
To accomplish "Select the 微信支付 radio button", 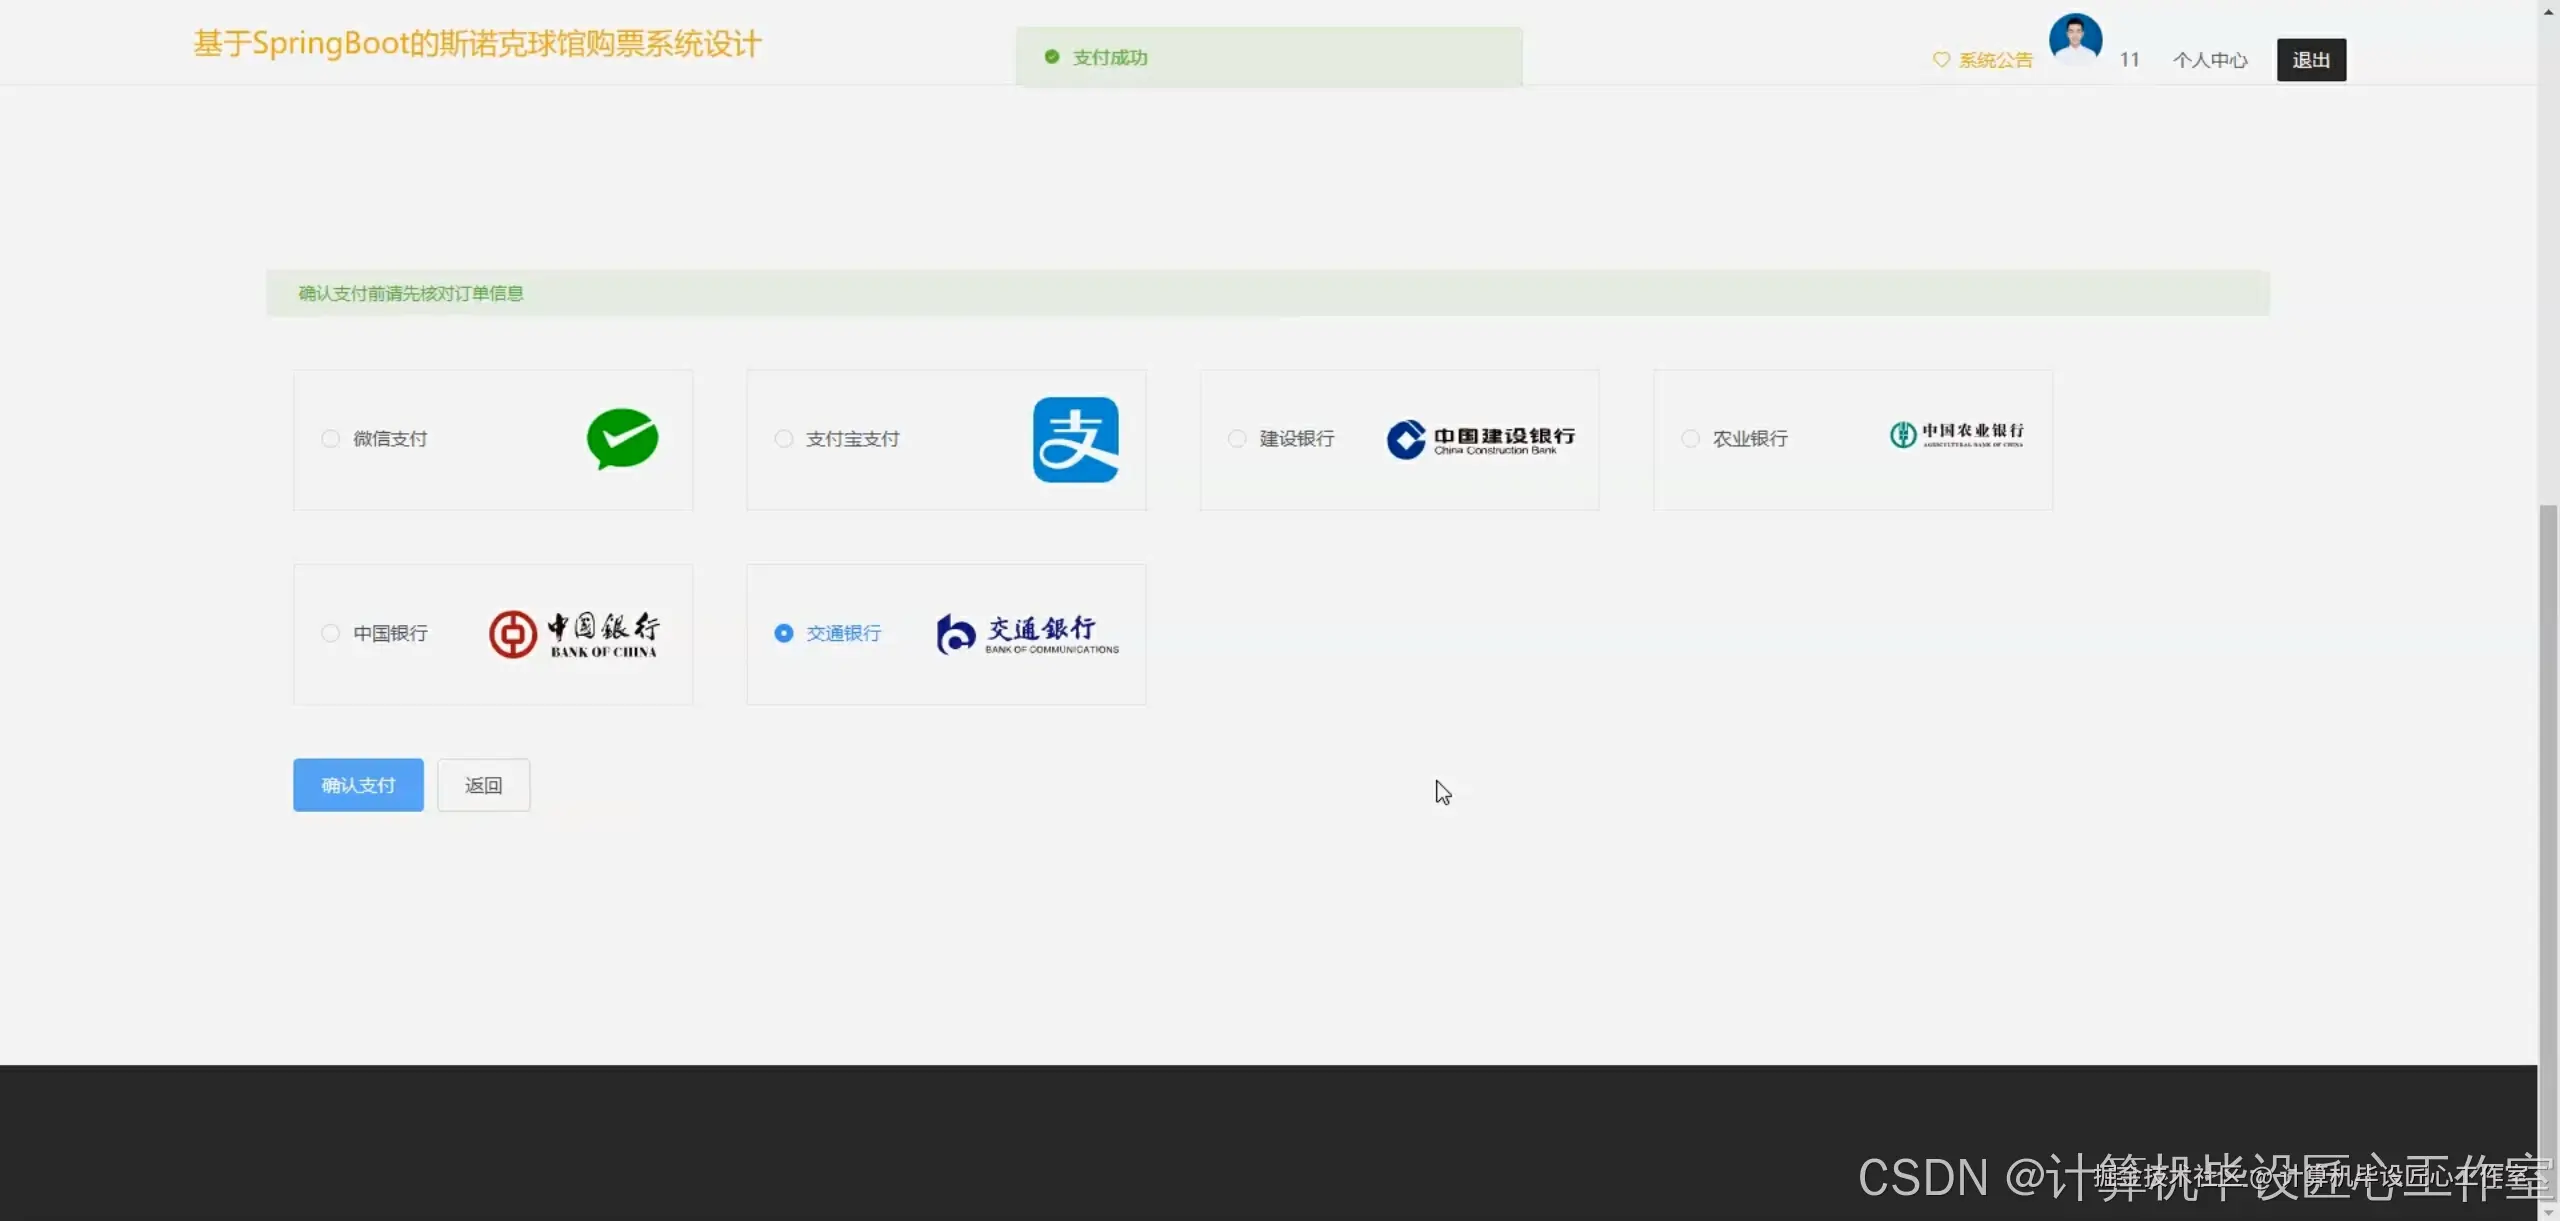I will (331, 439).
